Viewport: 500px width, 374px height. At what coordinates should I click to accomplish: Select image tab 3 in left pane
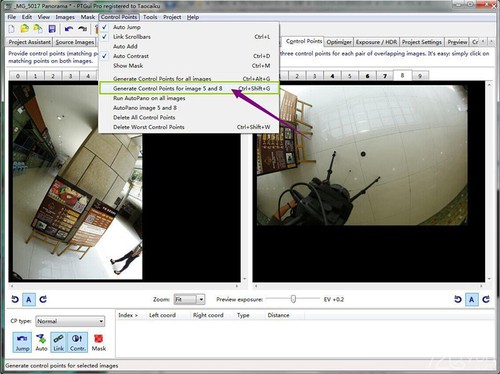70,76
